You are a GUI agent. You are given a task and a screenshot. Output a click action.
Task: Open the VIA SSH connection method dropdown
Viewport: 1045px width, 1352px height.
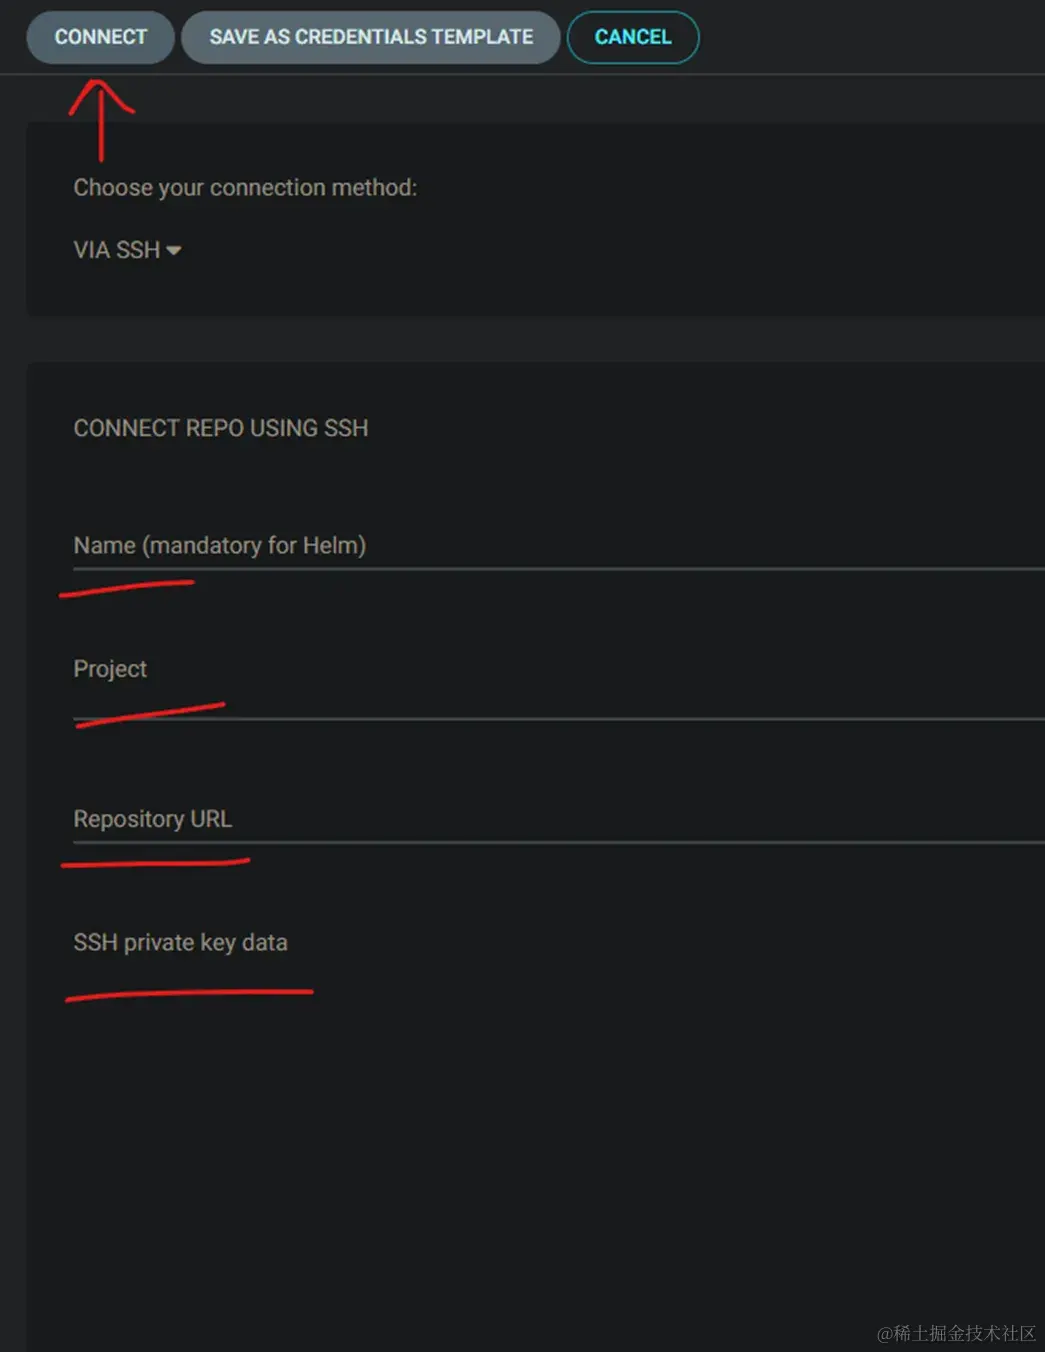tap(126, 250)
